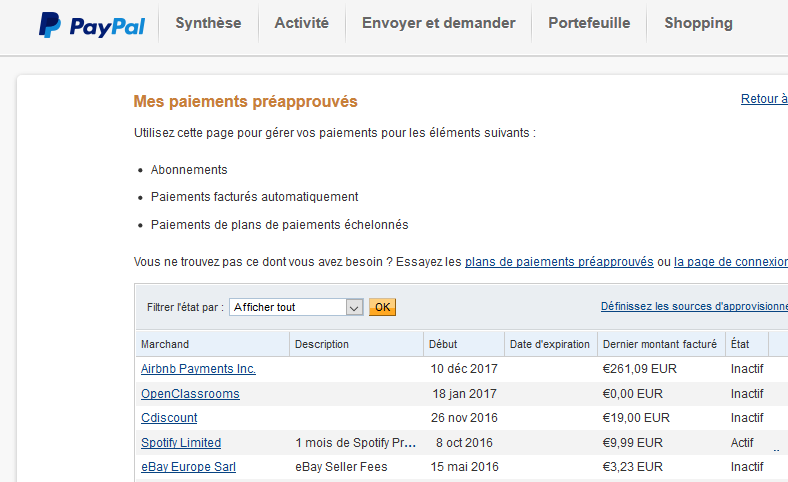
Task: Open Définissez les sources d'approvisionnement link
Action: coord(694,306)
